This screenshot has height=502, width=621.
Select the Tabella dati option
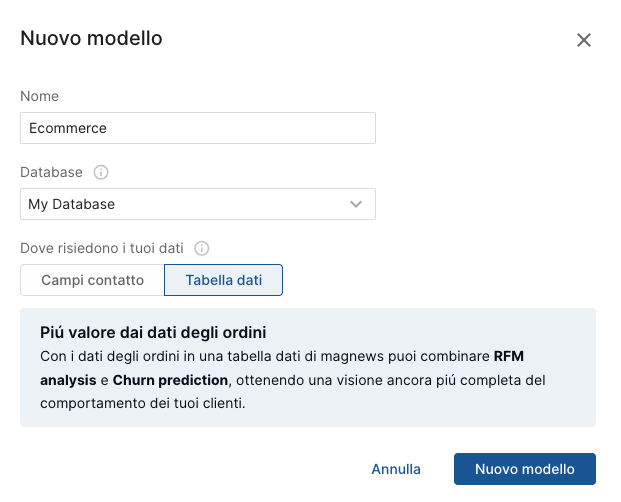click(x=223, y=280)
